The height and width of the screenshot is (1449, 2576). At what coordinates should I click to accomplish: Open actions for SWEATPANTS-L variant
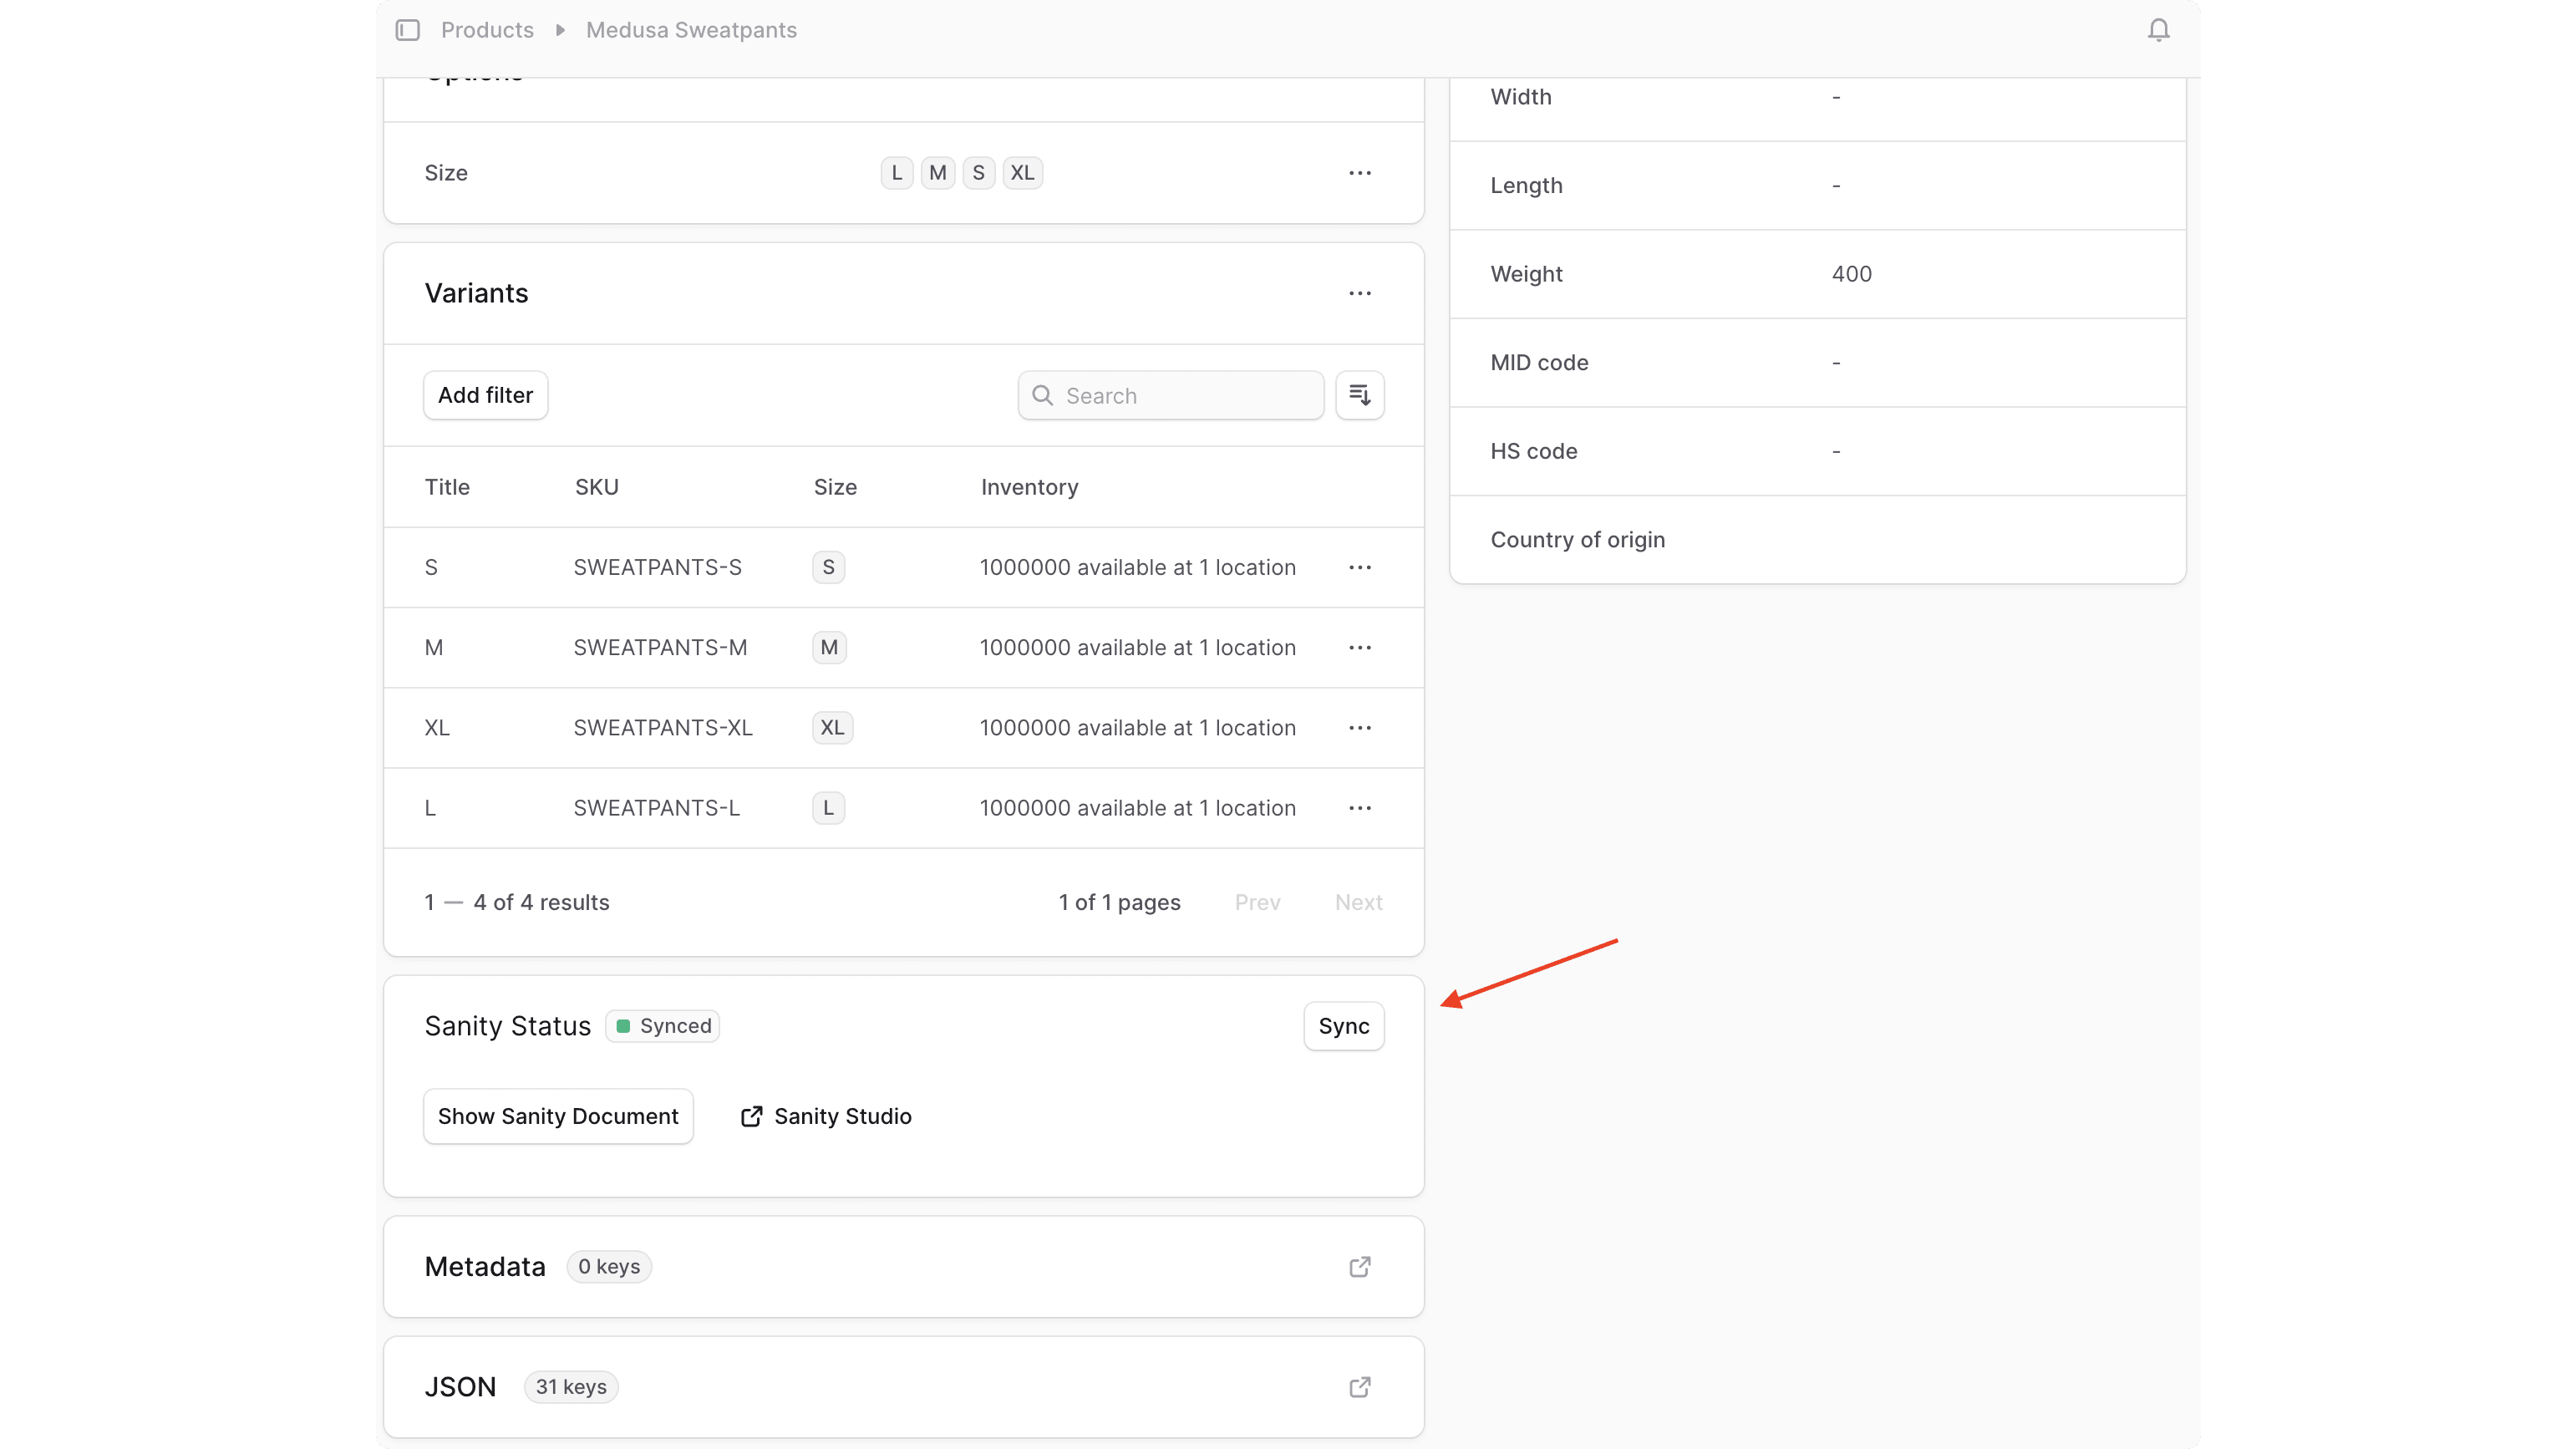pos(1360,807)
